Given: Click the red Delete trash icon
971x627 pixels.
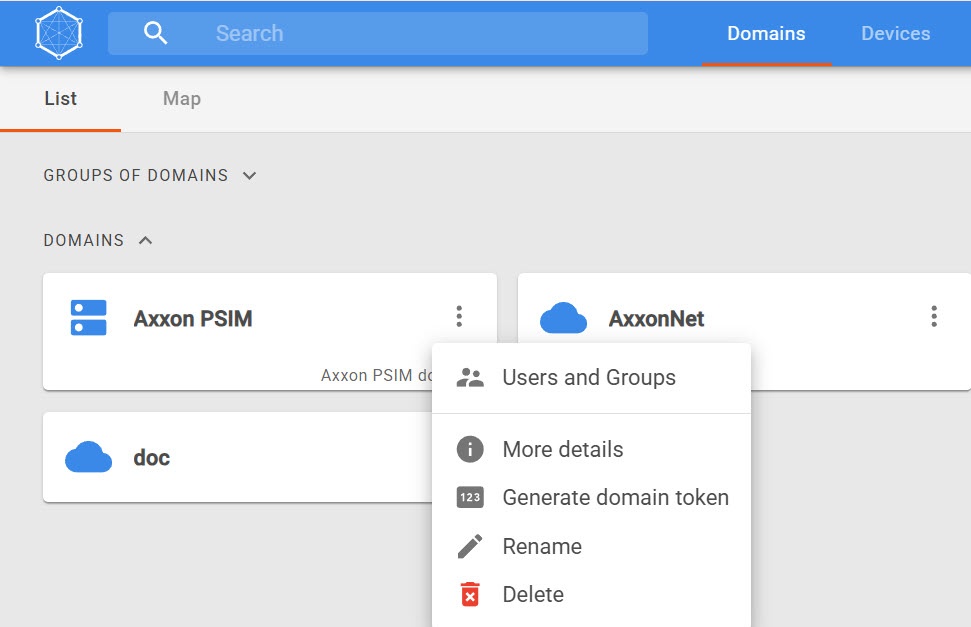Looking at the screenshot, I should 470,594.
